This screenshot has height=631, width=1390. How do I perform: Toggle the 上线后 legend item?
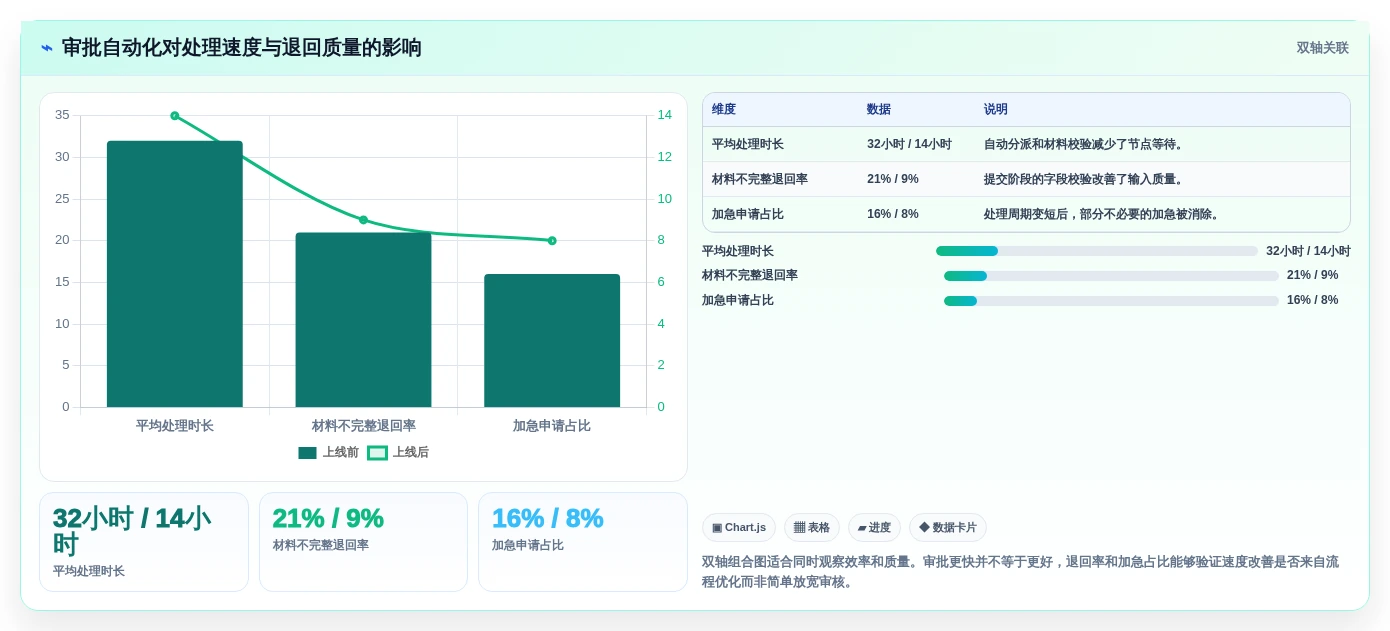(x=398, y=452)
